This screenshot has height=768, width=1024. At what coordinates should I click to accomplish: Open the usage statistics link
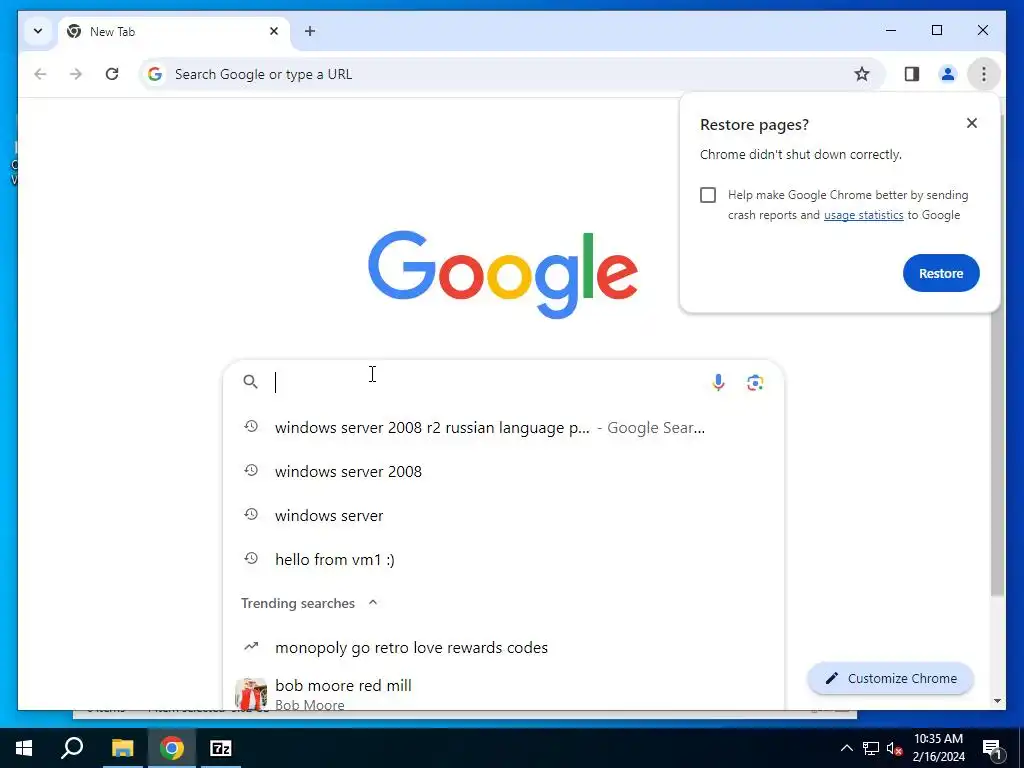[863, 215]
